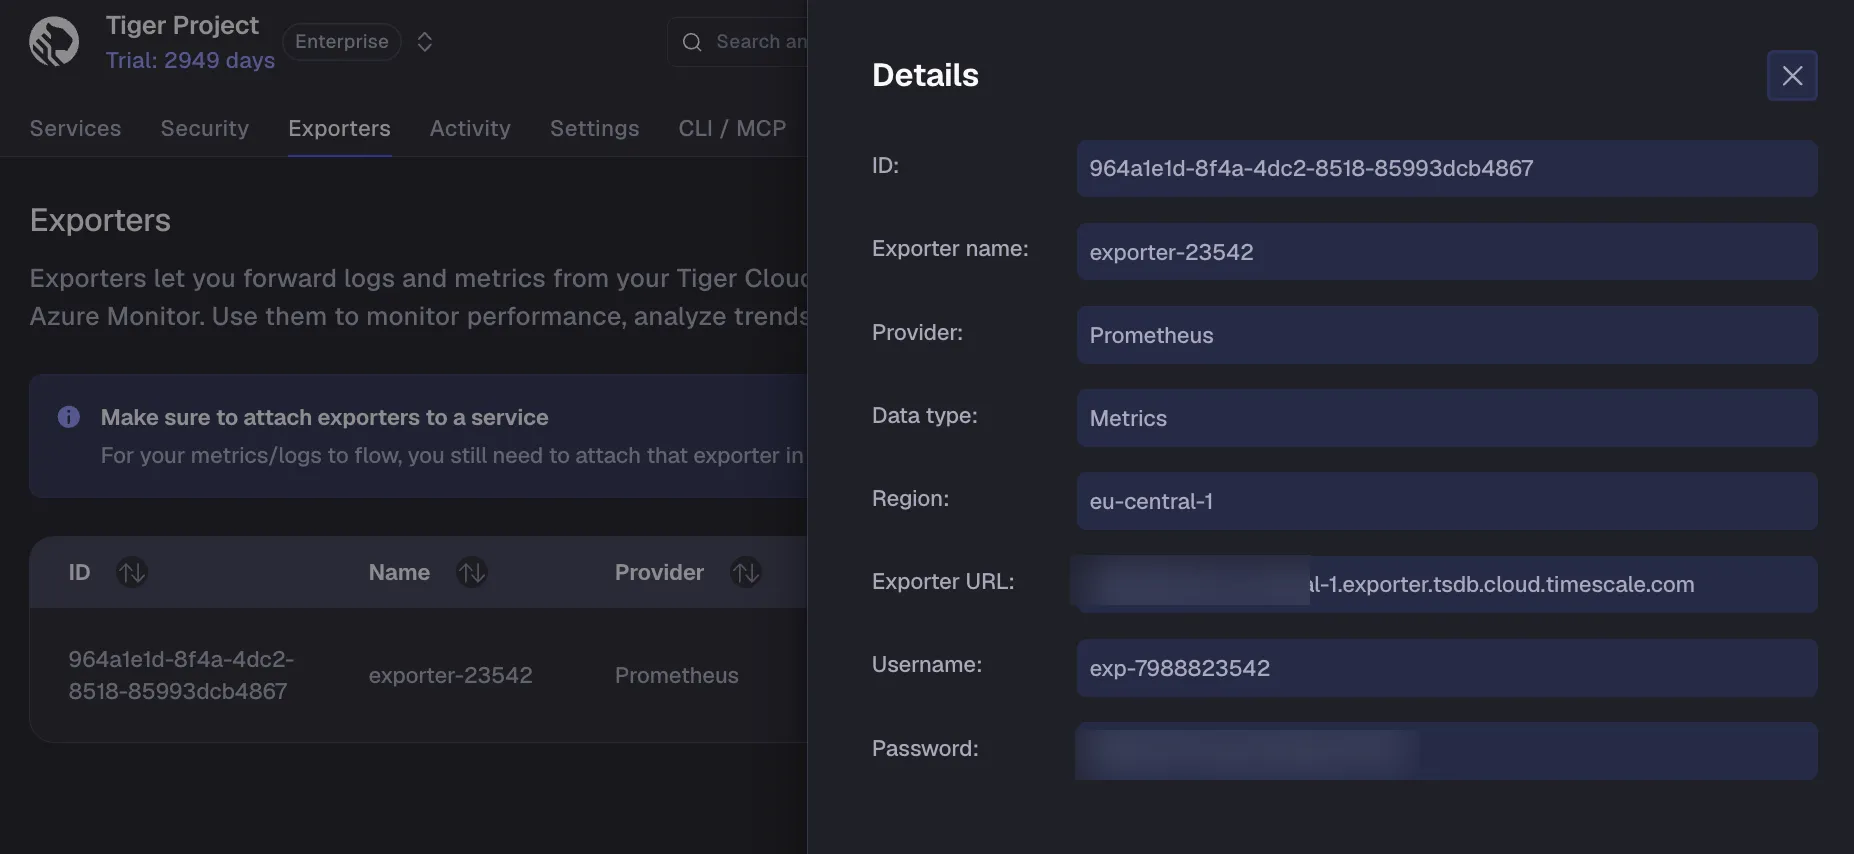Click the Tiger Project logo icon
Screen dimensions: 1854x854
(54, 42)
